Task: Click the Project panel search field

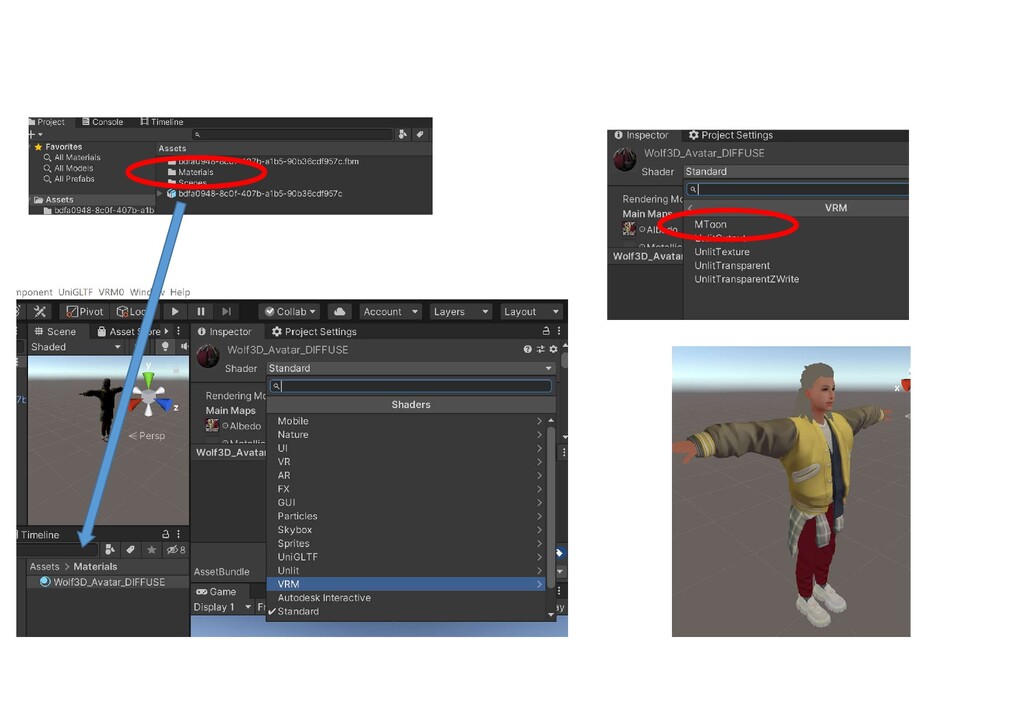Action: tap(293, 134)
